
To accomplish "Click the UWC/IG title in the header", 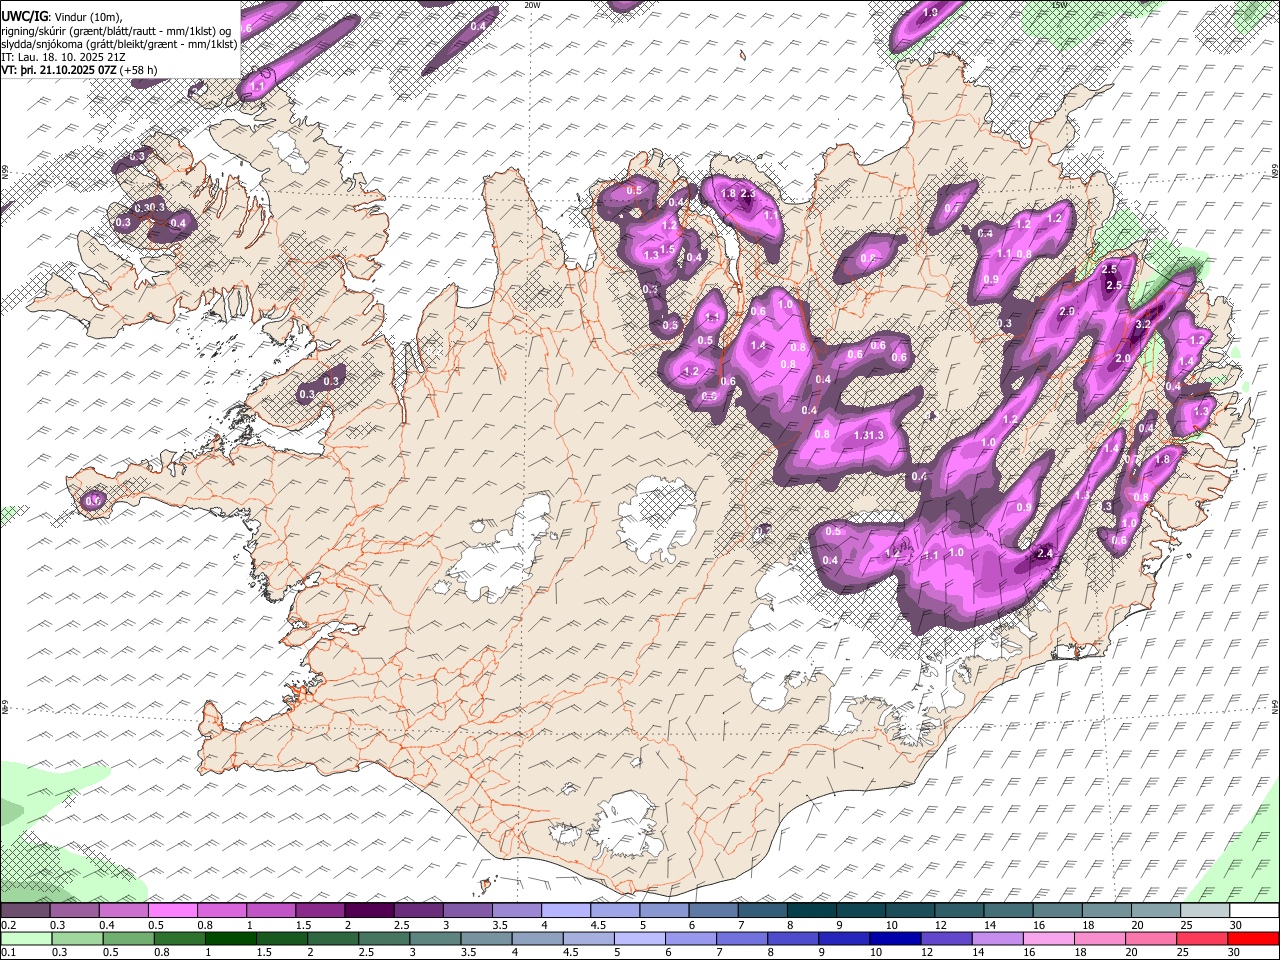I will [23, 17].
